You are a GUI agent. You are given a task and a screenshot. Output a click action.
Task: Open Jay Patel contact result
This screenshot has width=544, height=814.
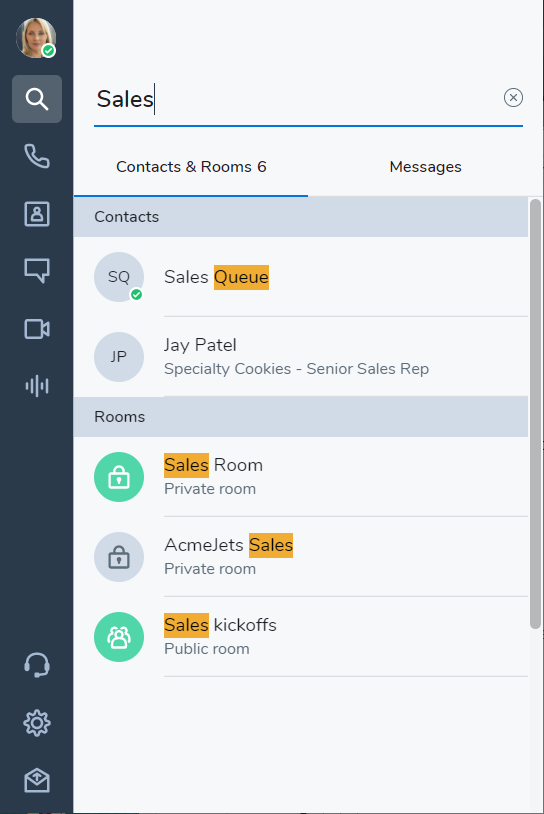pos(301,357)
